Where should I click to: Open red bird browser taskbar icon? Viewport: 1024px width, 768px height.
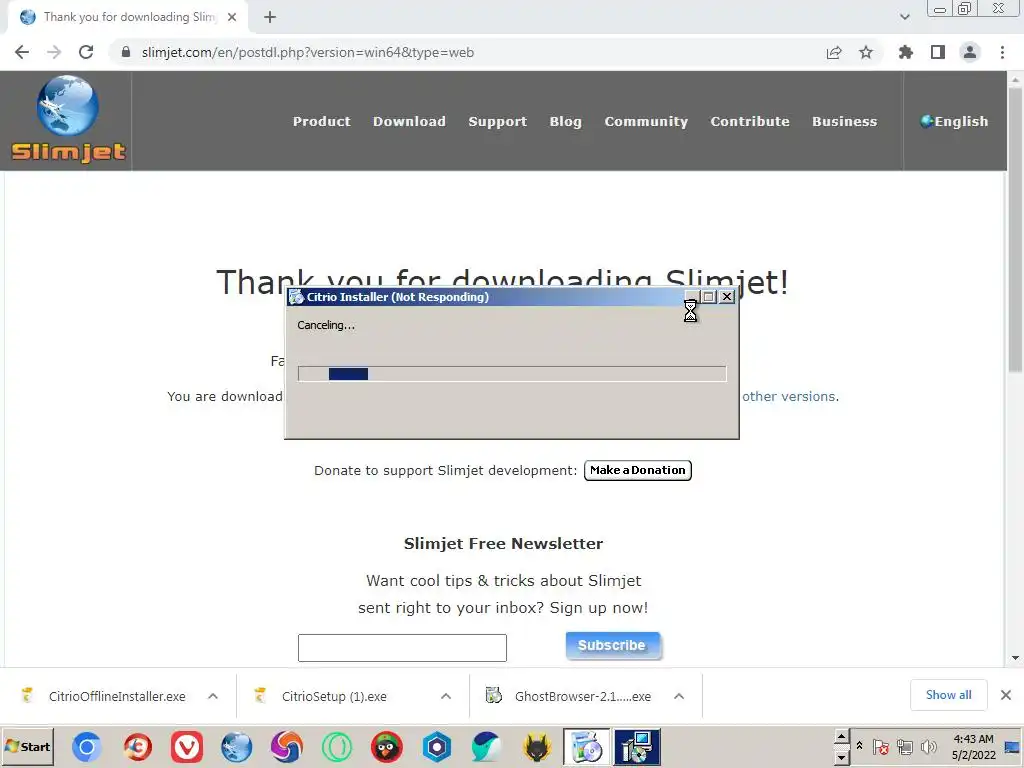pyautogui.click(x=387, y=747)
